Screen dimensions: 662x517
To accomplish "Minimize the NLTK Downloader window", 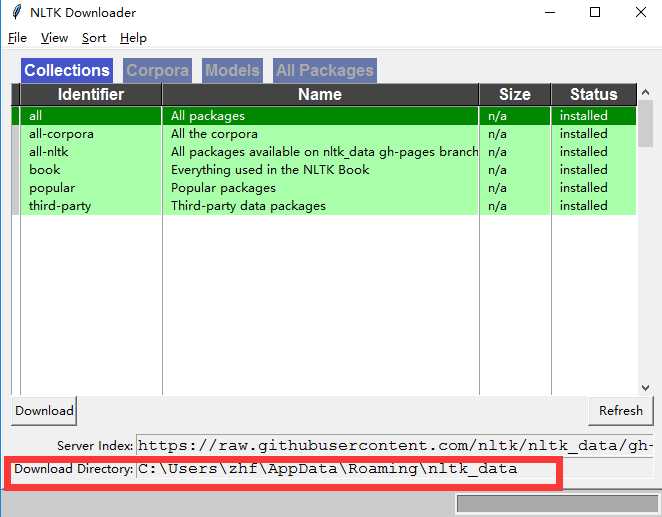I will pos(550,12).
